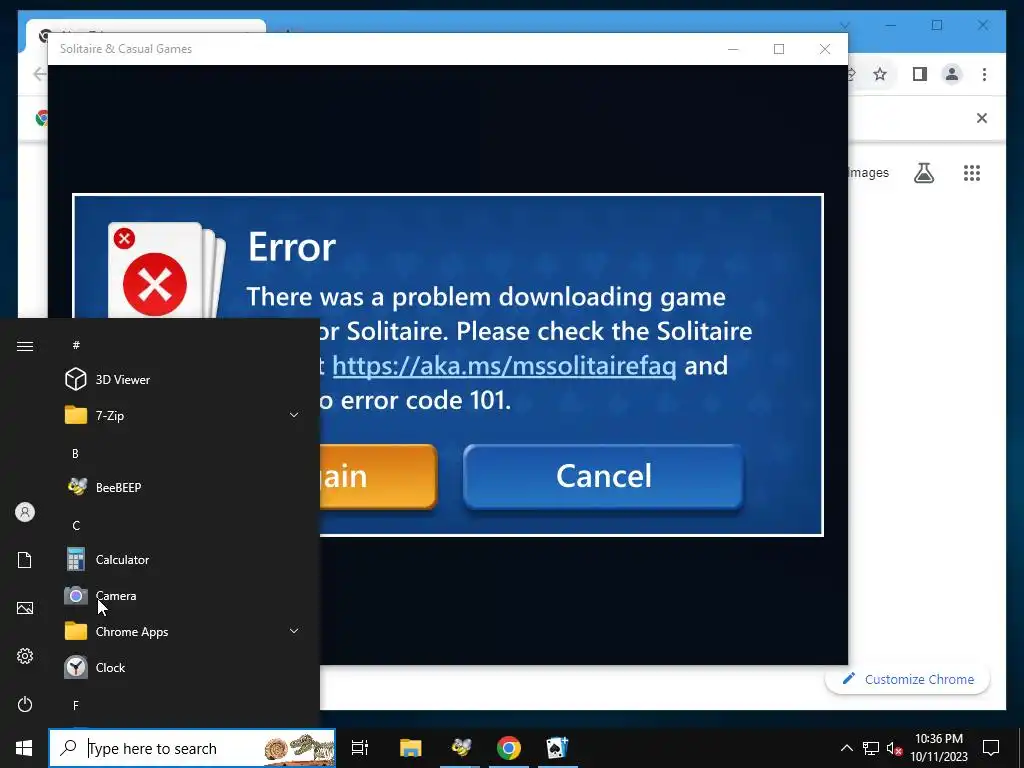Bookmark this tab with star icon
The width and height of the screenshot is (1024, 768).
click(x=880, y=74)
